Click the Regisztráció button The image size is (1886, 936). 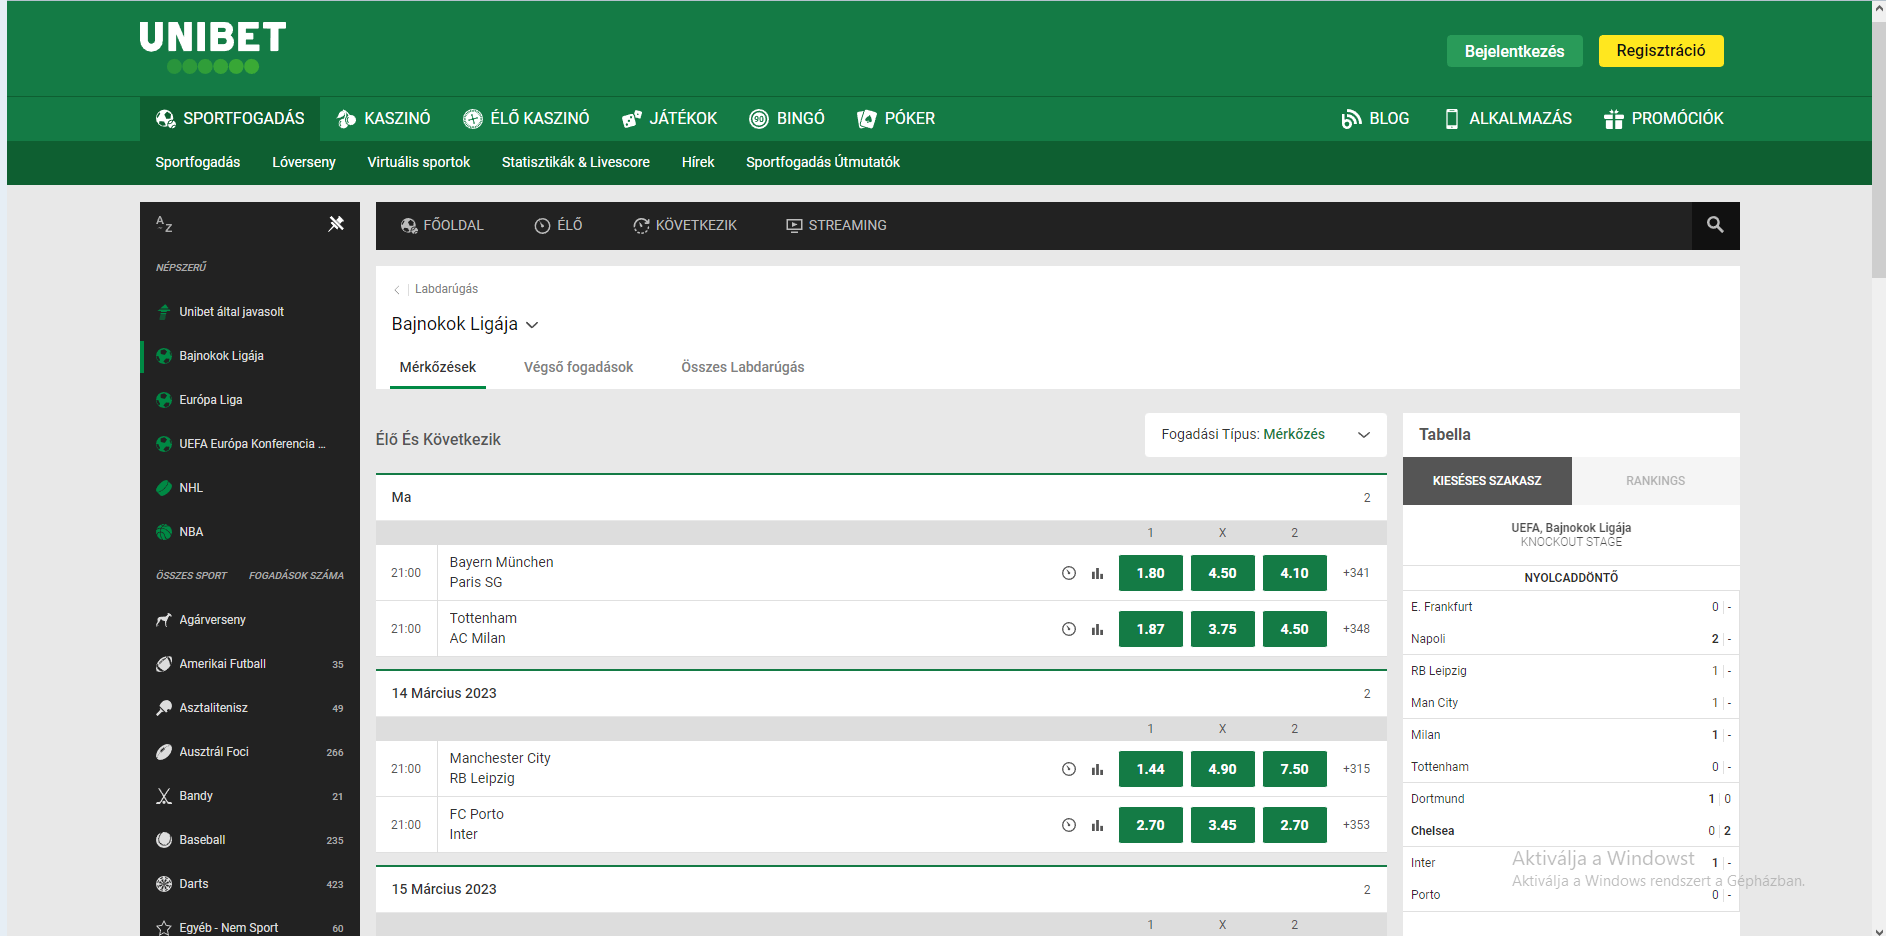(x=1661, y=51)
